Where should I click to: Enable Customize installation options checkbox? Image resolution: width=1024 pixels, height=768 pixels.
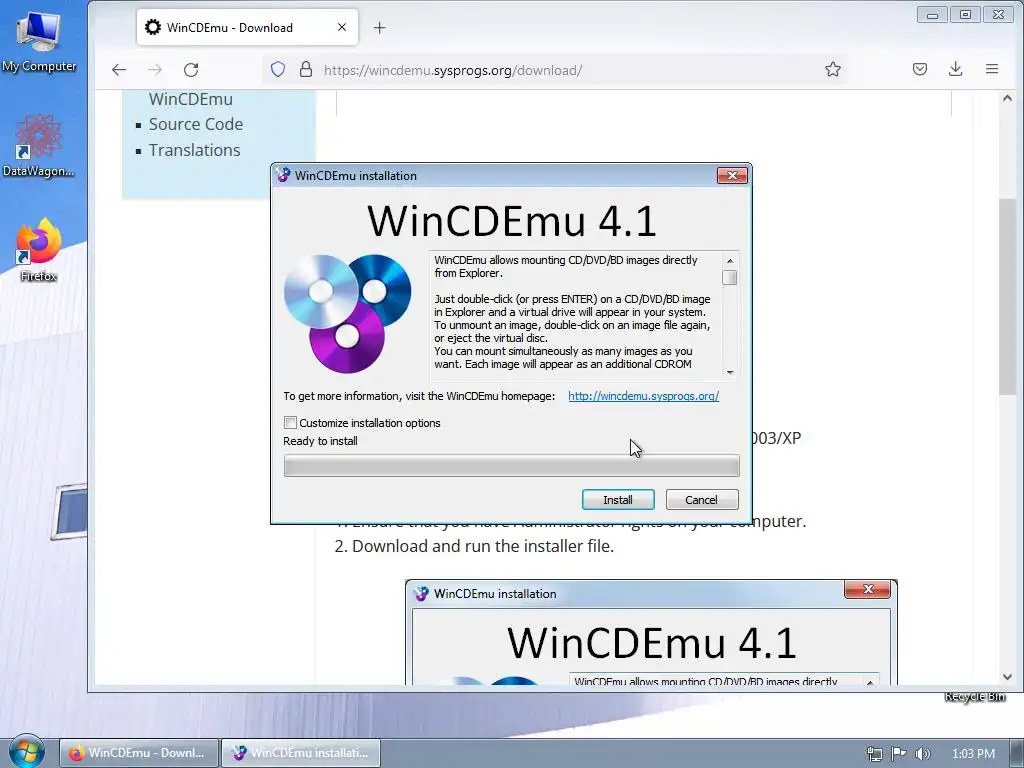(291, 423)
